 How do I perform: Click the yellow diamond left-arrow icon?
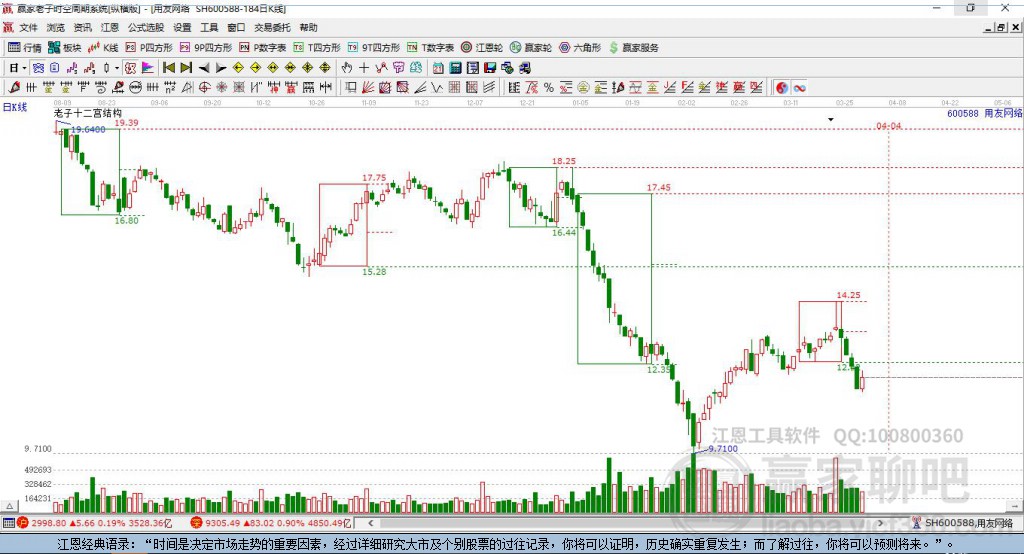tap(238, 68)
